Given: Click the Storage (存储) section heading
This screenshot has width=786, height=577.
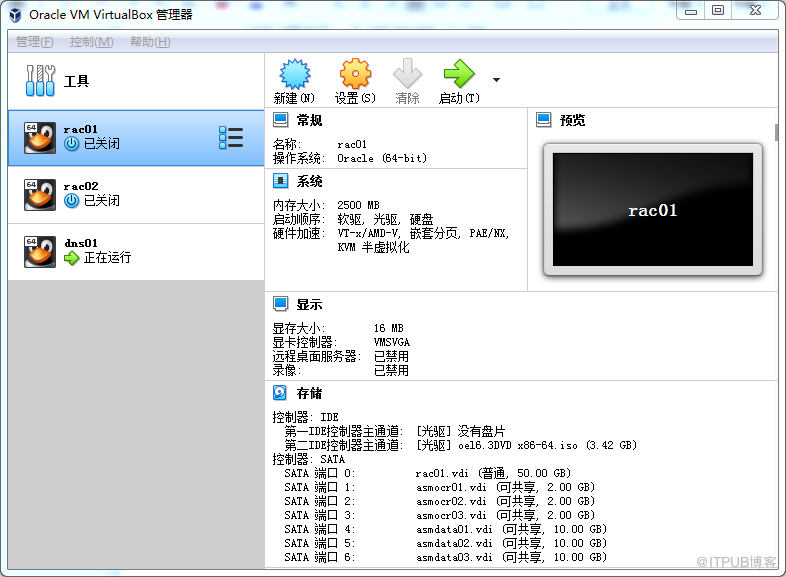Looking at the screenshot, I should pos(310,393).
